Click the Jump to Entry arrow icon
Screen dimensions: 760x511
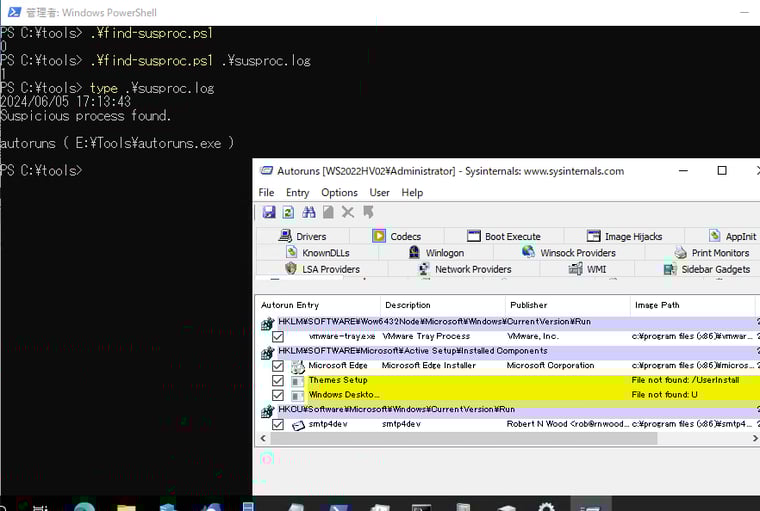click(x=368, y=212)
